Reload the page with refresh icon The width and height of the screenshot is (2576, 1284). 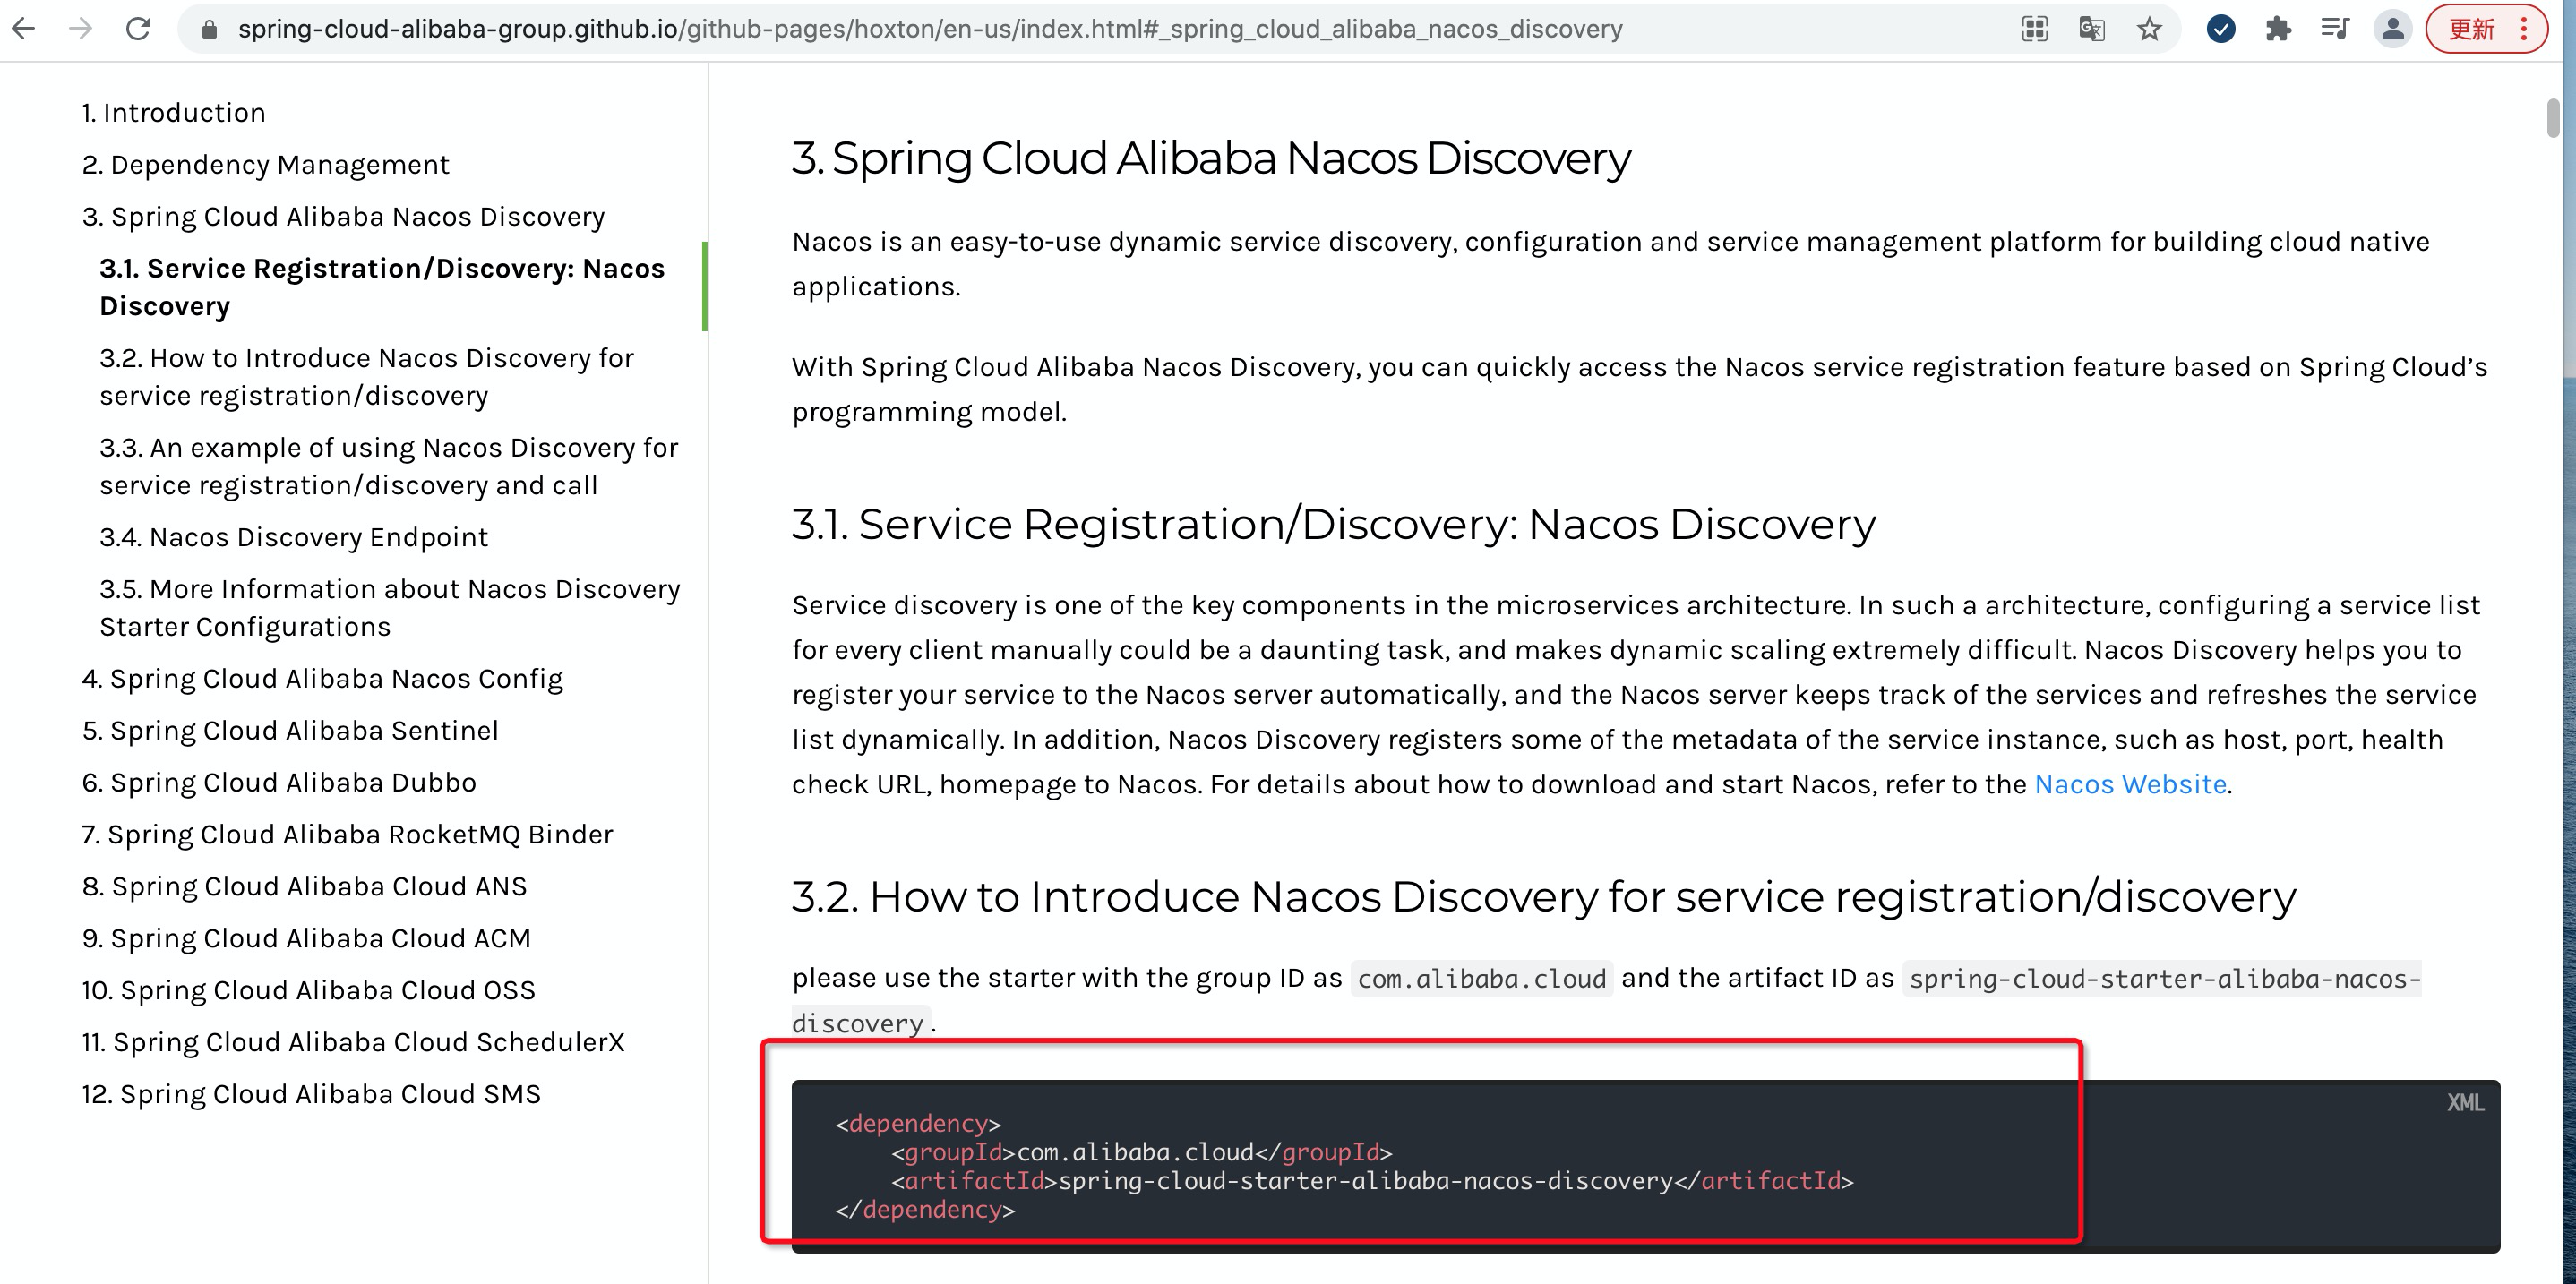tap(138, 29)
